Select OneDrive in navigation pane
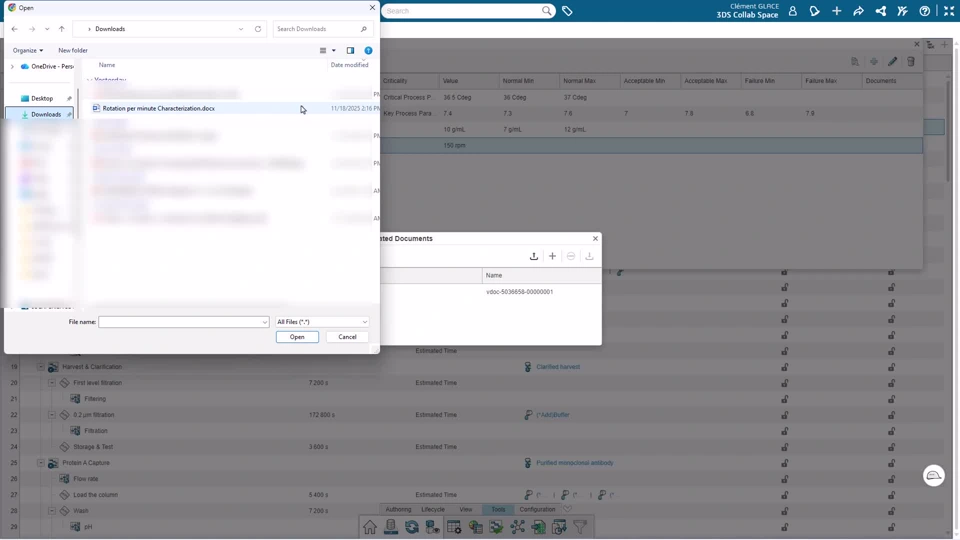Image resolution: width=960 pixels, height=540 pixels. click(47, 66)
